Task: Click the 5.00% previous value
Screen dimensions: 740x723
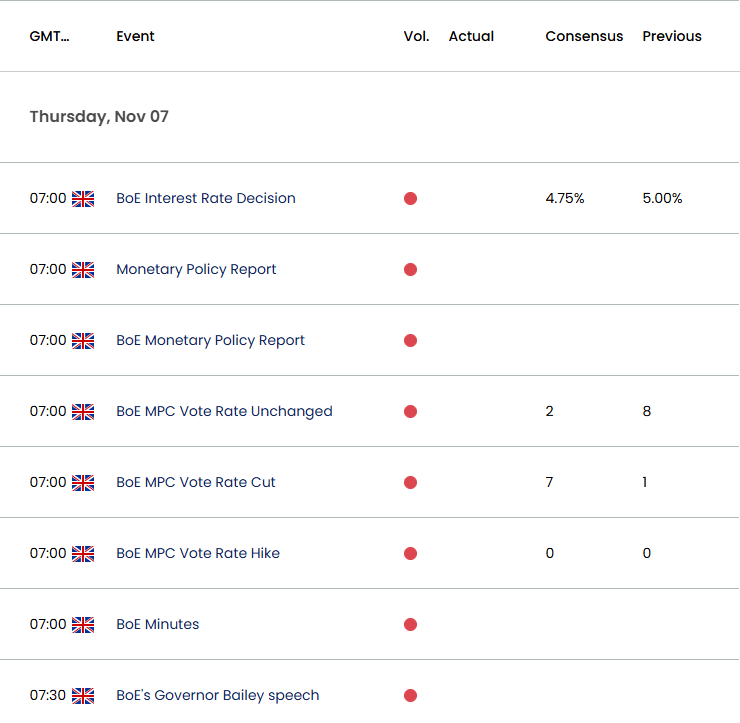Action: tap(662, 198)
